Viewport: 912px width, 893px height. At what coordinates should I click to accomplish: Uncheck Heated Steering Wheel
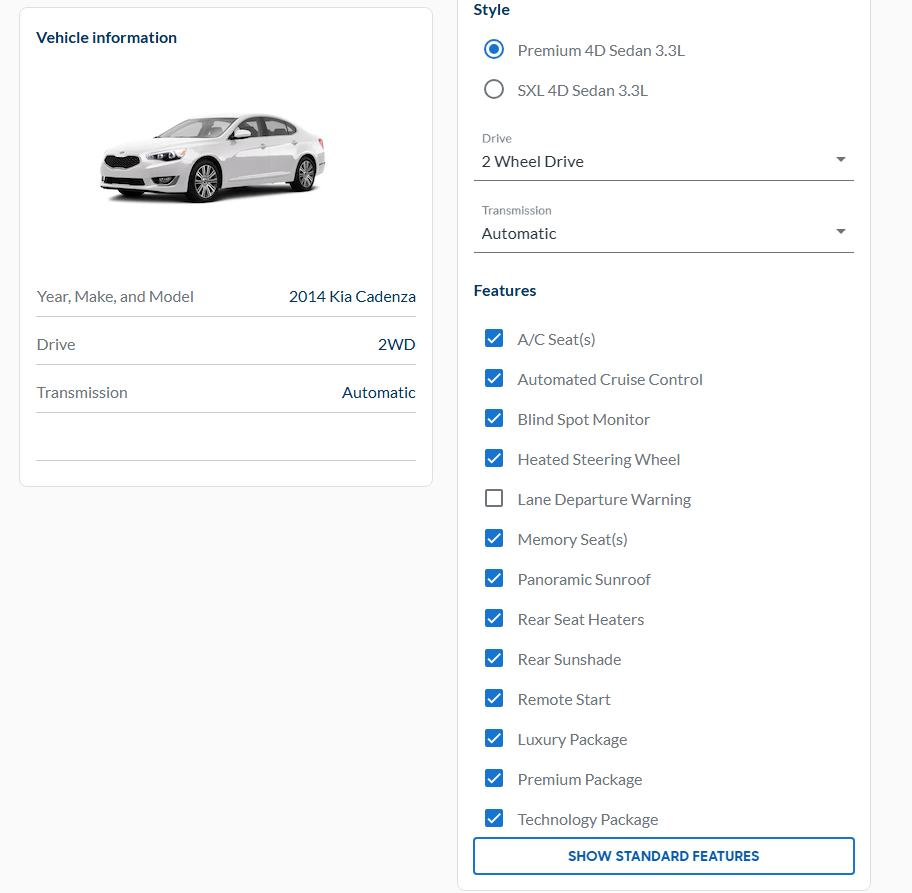click(x=494, y=459)
